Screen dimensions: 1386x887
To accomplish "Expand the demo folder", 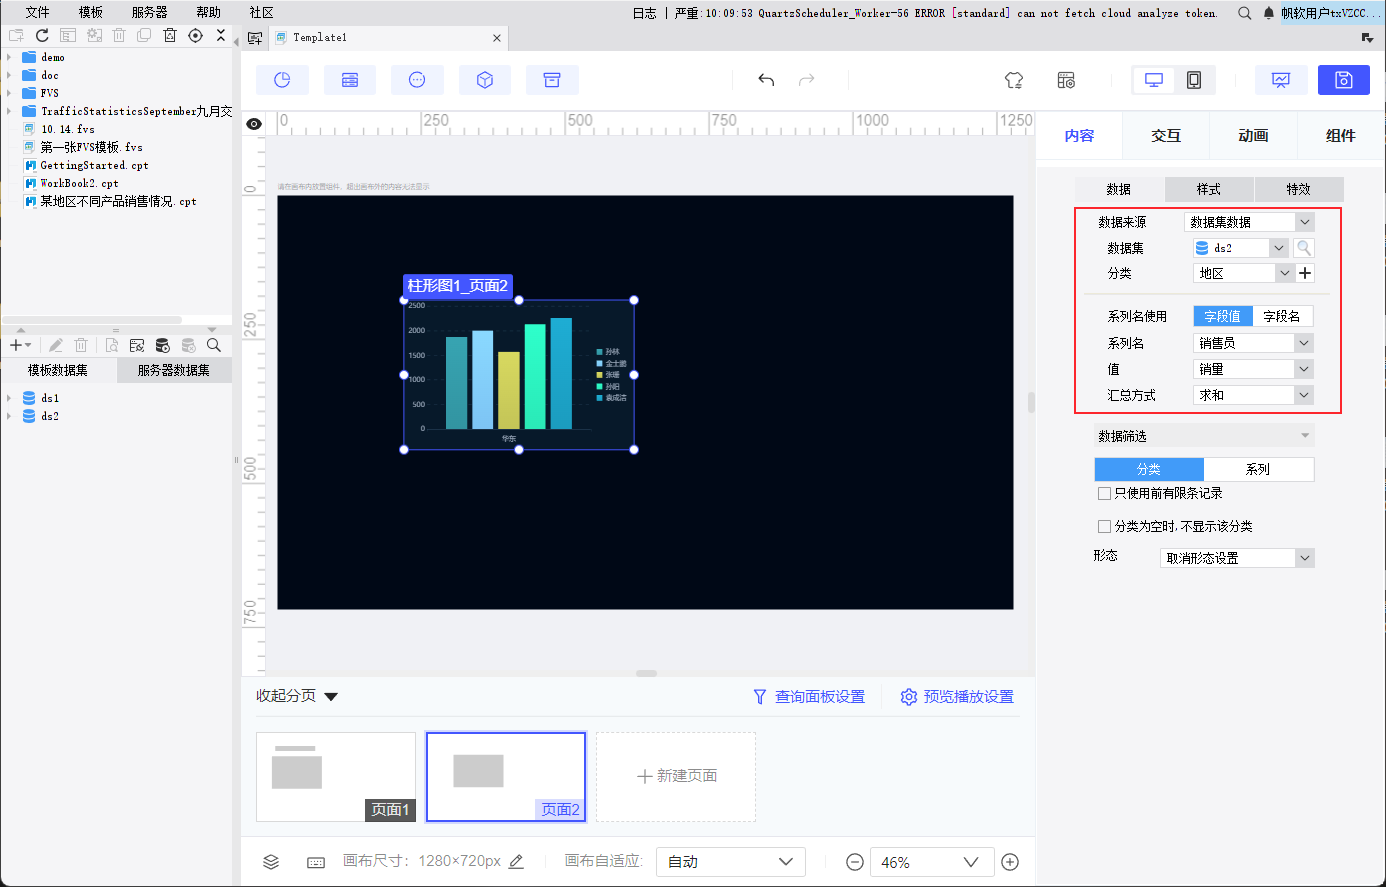I will click(9, 57).
